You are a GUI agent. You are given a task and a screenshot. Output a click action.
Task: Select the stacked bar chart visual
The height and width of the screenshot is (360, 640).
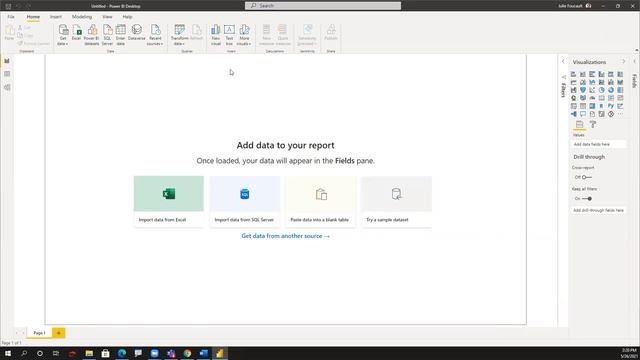(x=573, y=74)
